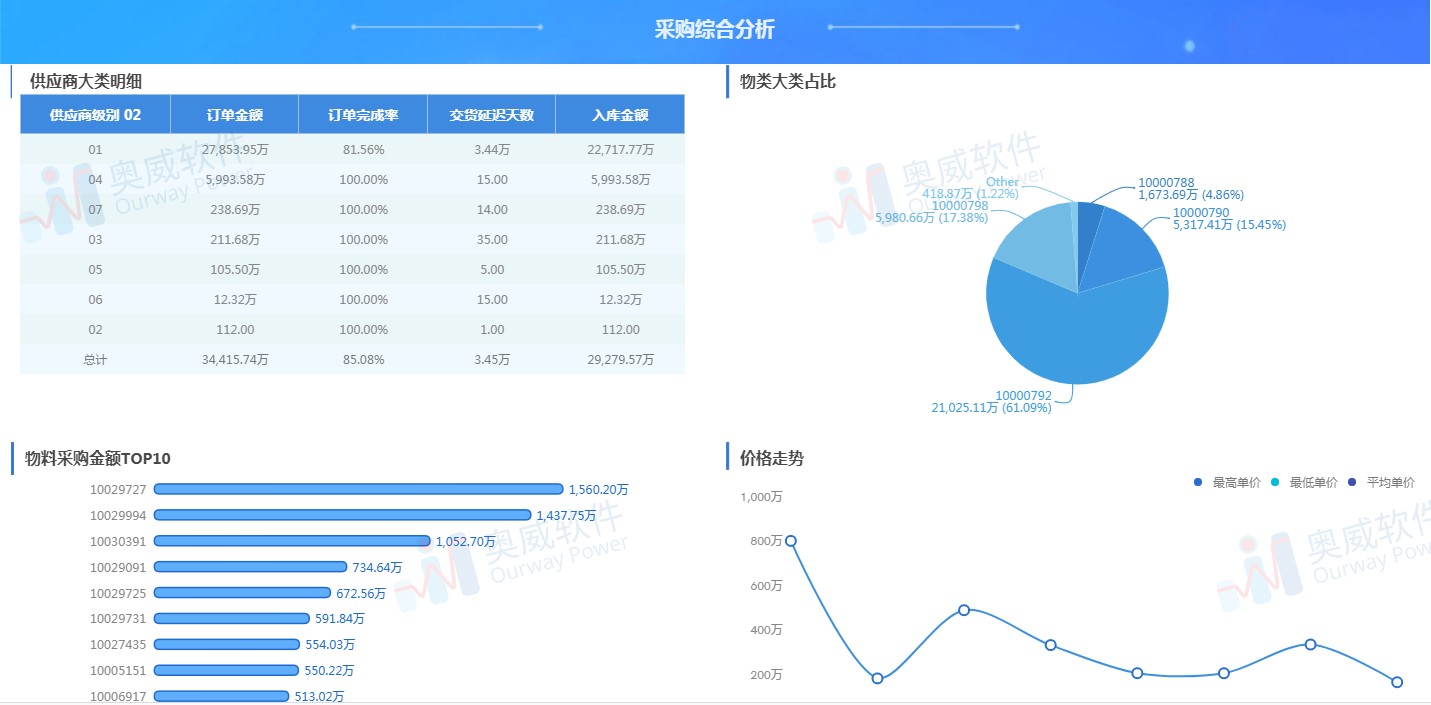This screenshot has width=1431, height=705.
Task: Click the 5,317.41万 (15.45%) pie label
Action: (1229, 225)
